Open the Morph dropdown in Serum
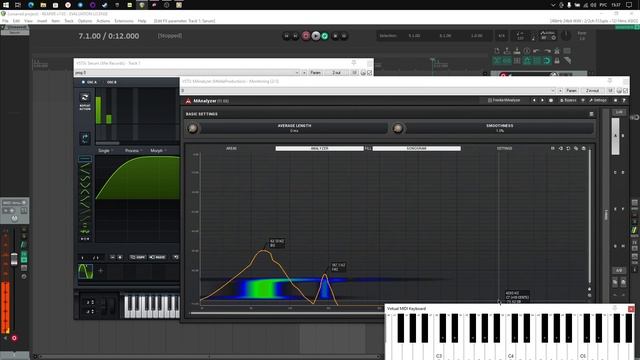The image size is (640, 360). click(158, 151)
